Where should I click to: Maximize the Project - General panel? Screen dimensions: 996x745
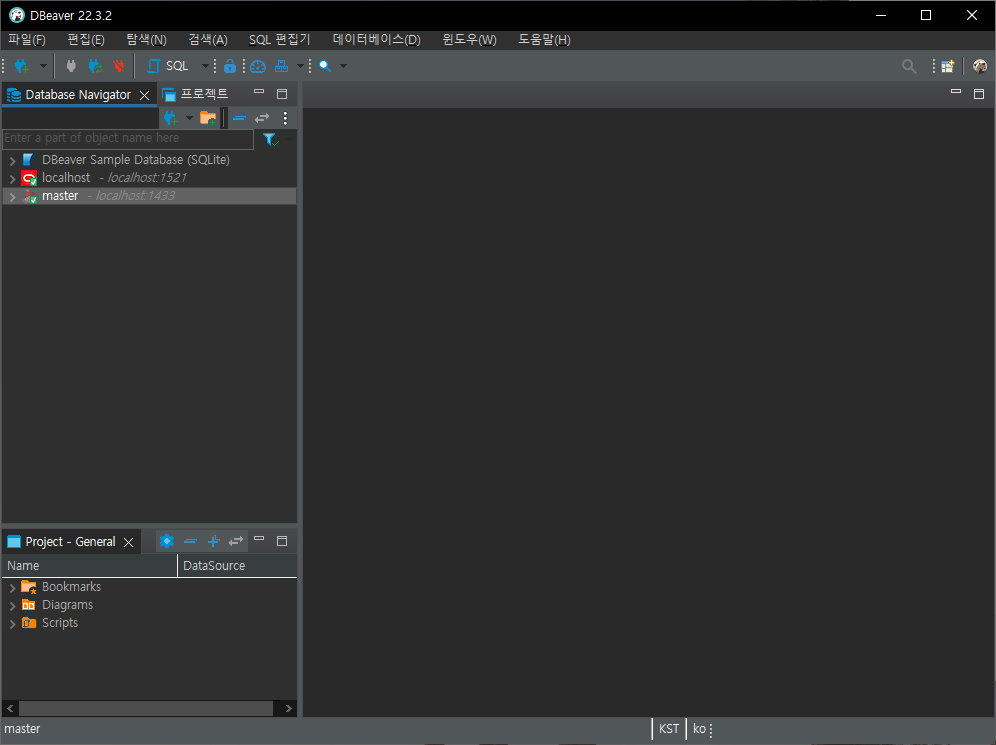pyautogui.click(x=282, y=541)
